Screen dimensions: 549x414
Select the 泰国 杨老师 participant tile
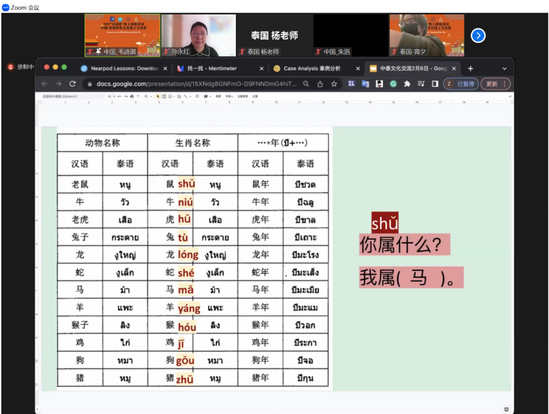coord(274,35)
